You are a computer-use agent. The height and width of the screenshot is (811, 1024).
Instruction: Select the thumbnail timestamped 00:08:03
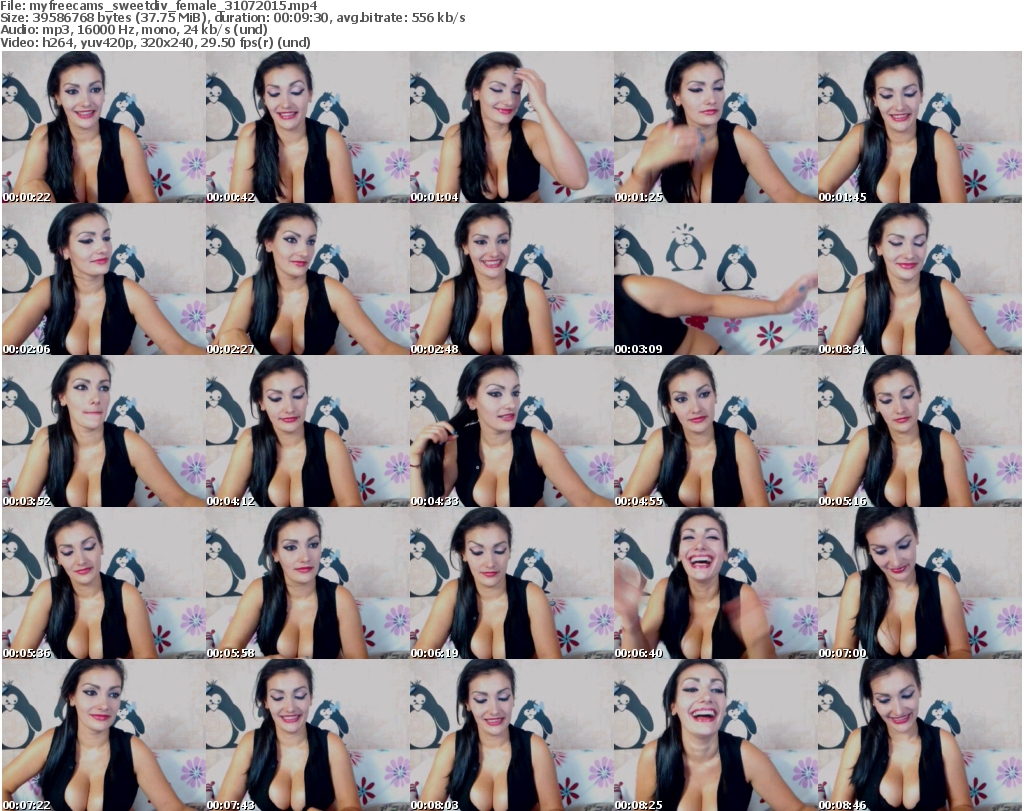[511, 735]
